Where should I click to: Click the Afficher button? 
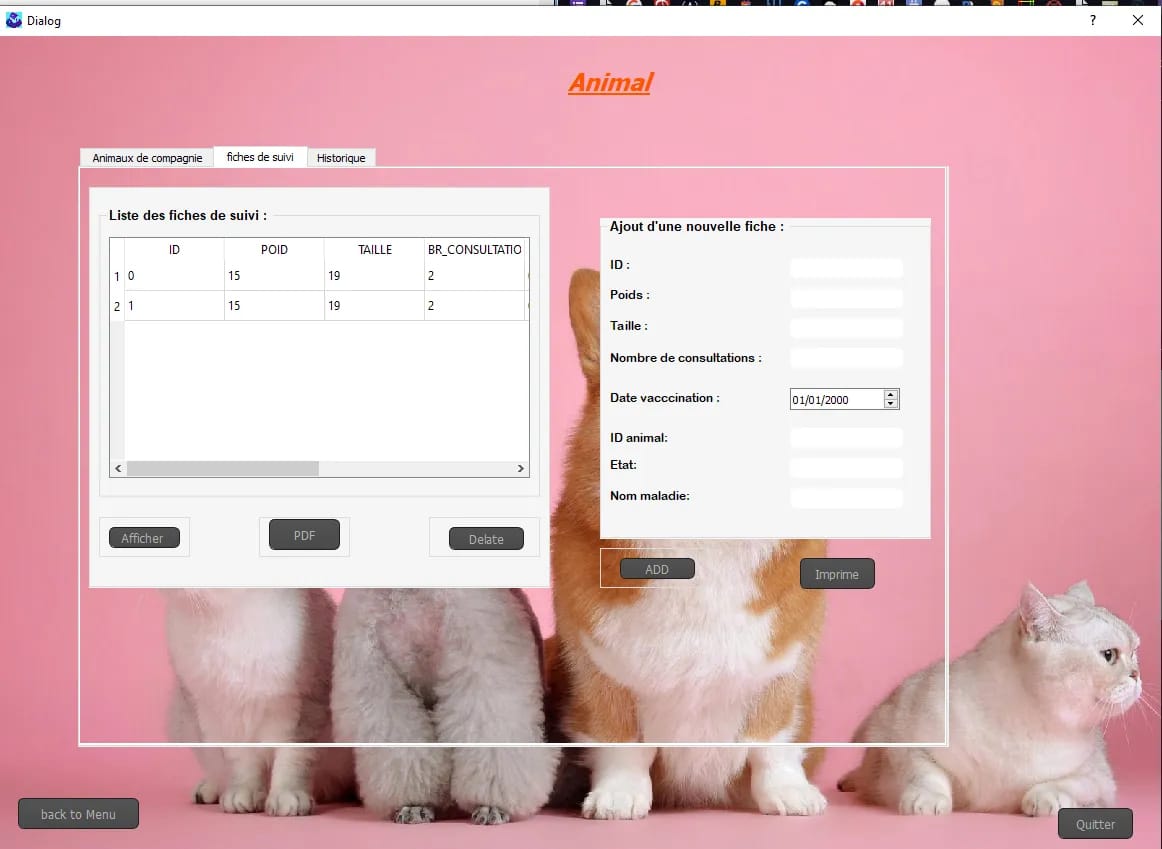point(144,537)
